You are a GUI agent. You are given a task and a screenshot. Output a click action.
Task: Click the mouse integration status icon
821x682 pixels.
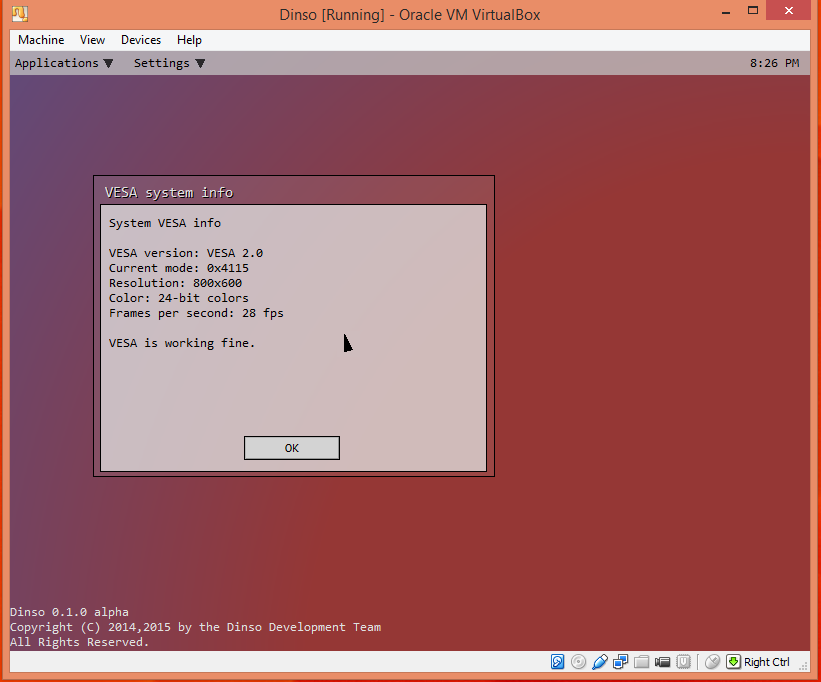[x=712, y=662]
